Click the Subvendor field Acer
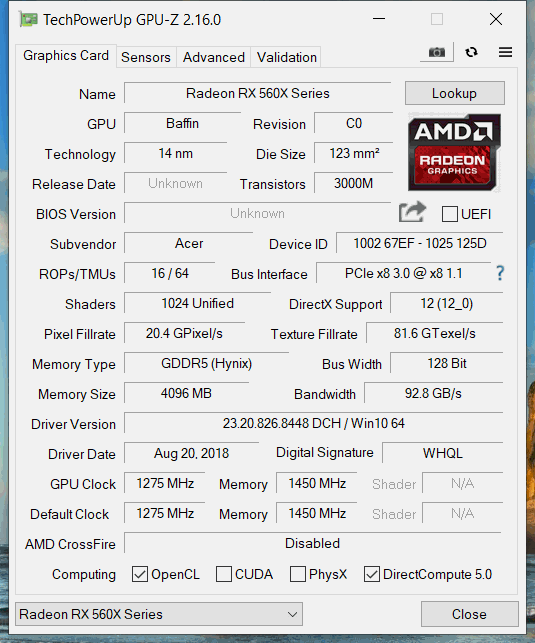 click(189, 243)
